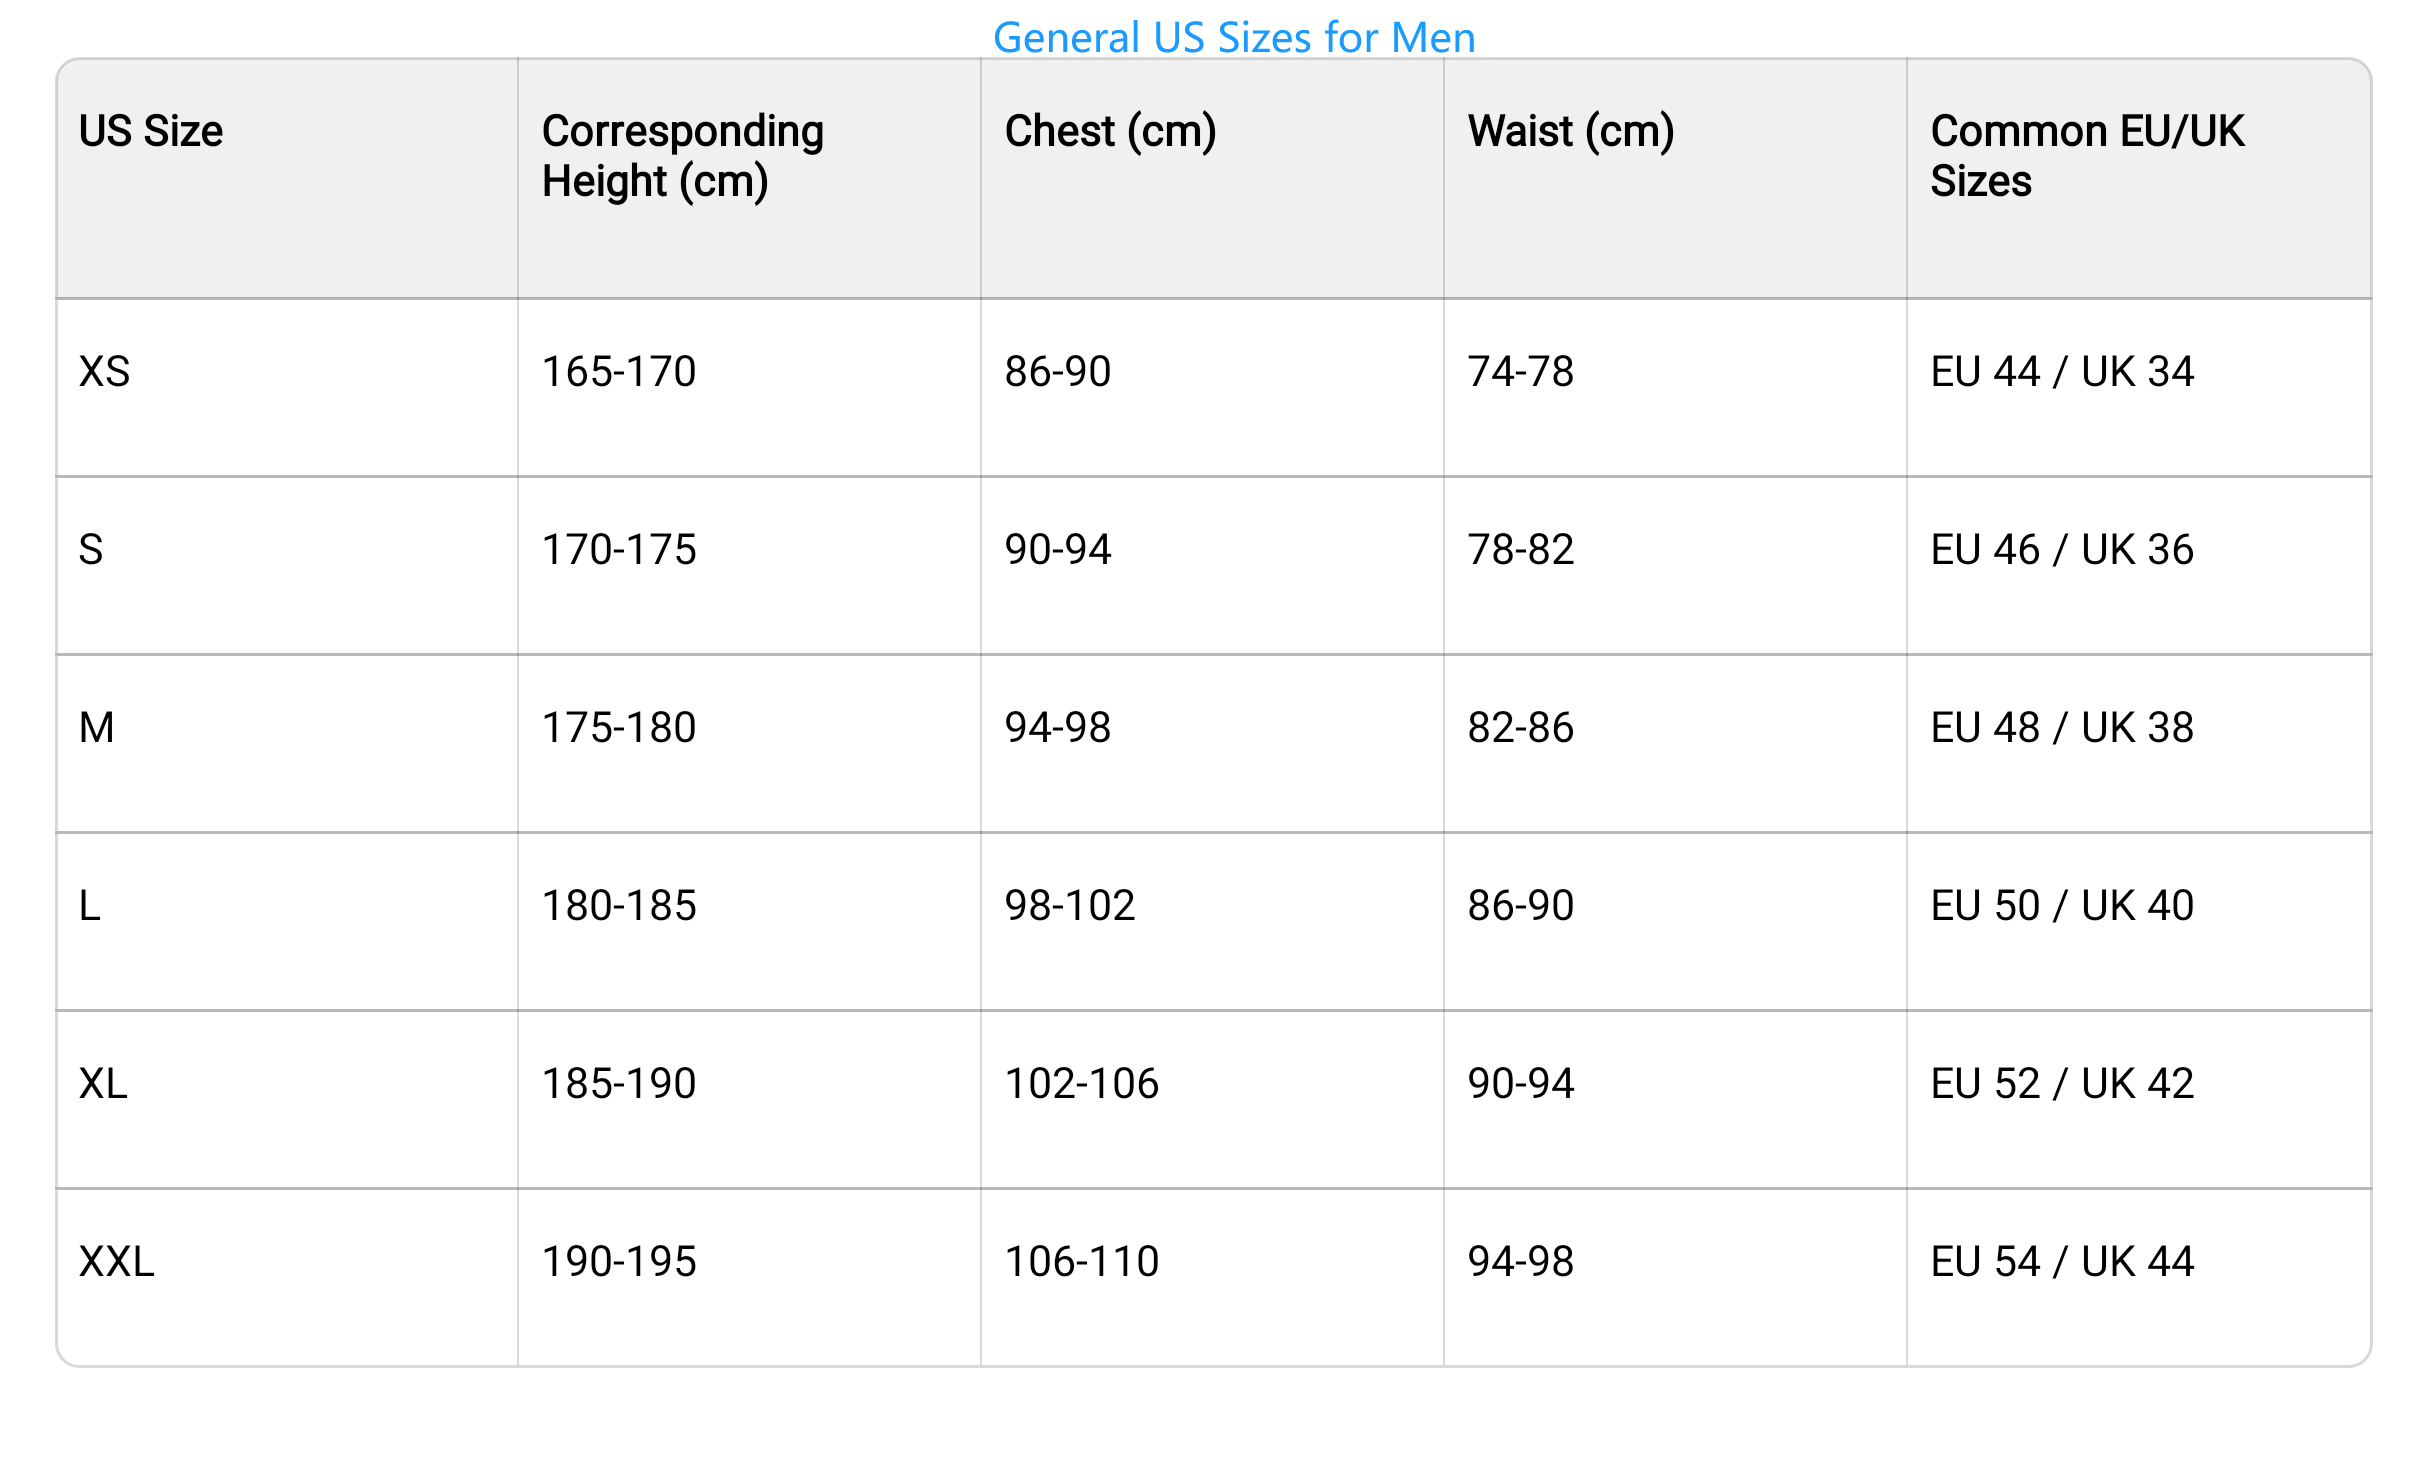The height and width of the screenshot is (1461, 2428).
Task: Select the Waist (cm) column header
Action: coord(1675,178)
